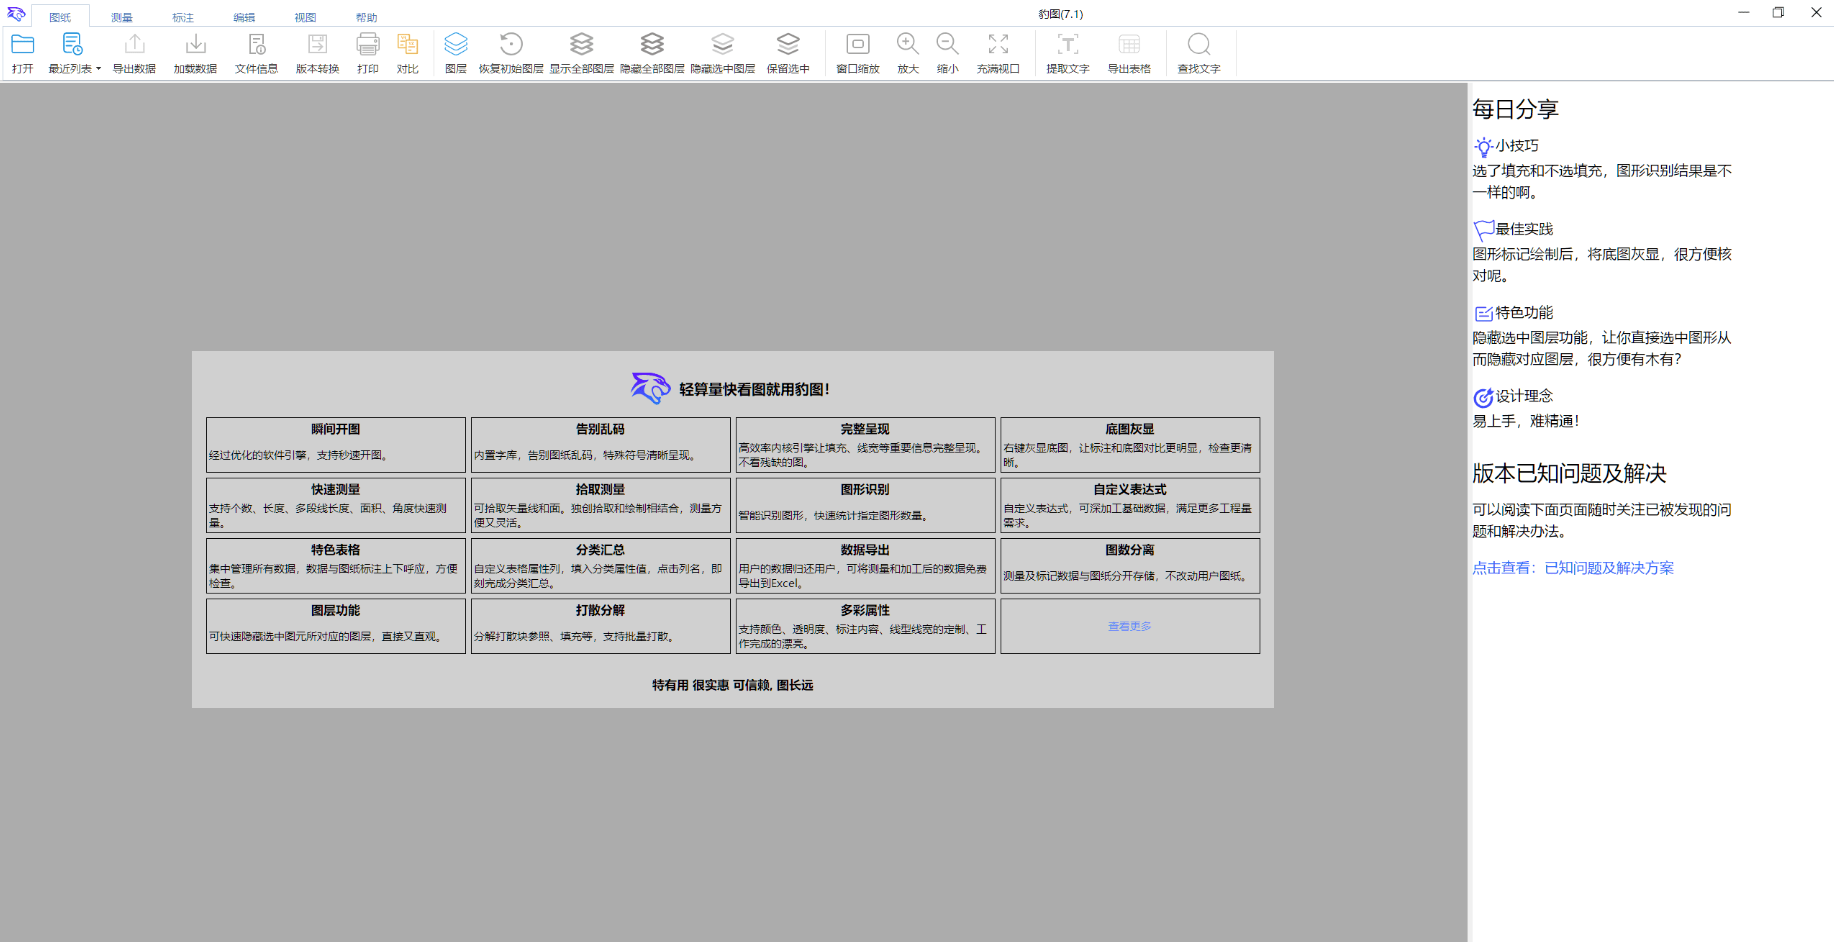The height and width of the screenshot is (942, 1834).
Task: Click the 打开 (Open) file icon
Action: point(23,44)
